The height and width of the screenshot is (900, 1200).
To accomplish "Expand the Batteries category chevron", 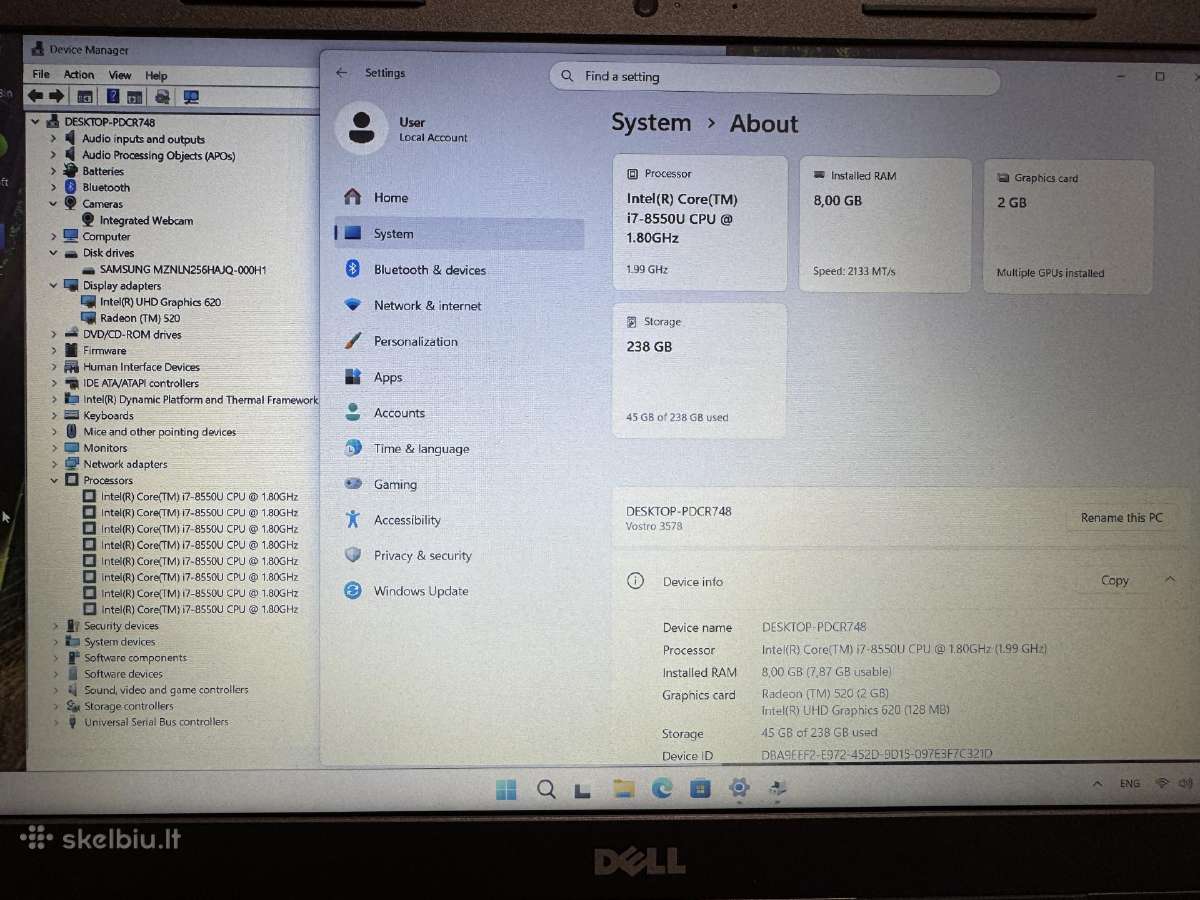I will click(54, 171).
